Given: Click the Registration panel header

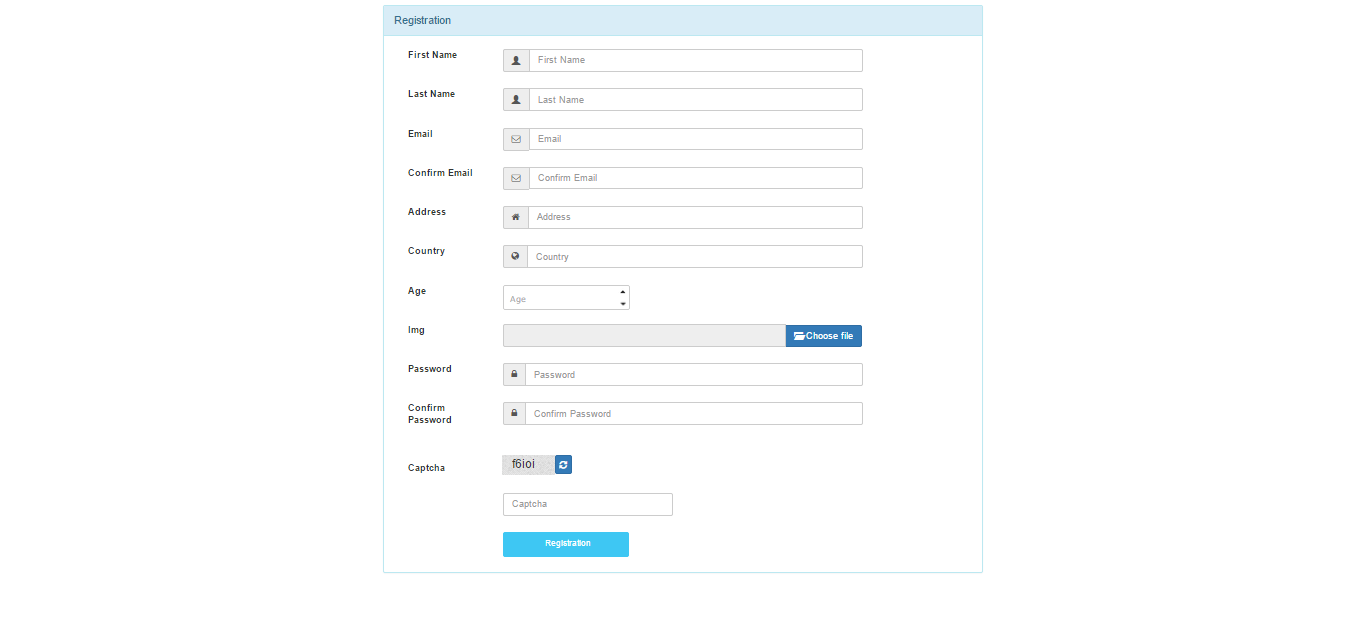Looking at the screenshot, I should [422, 20].
